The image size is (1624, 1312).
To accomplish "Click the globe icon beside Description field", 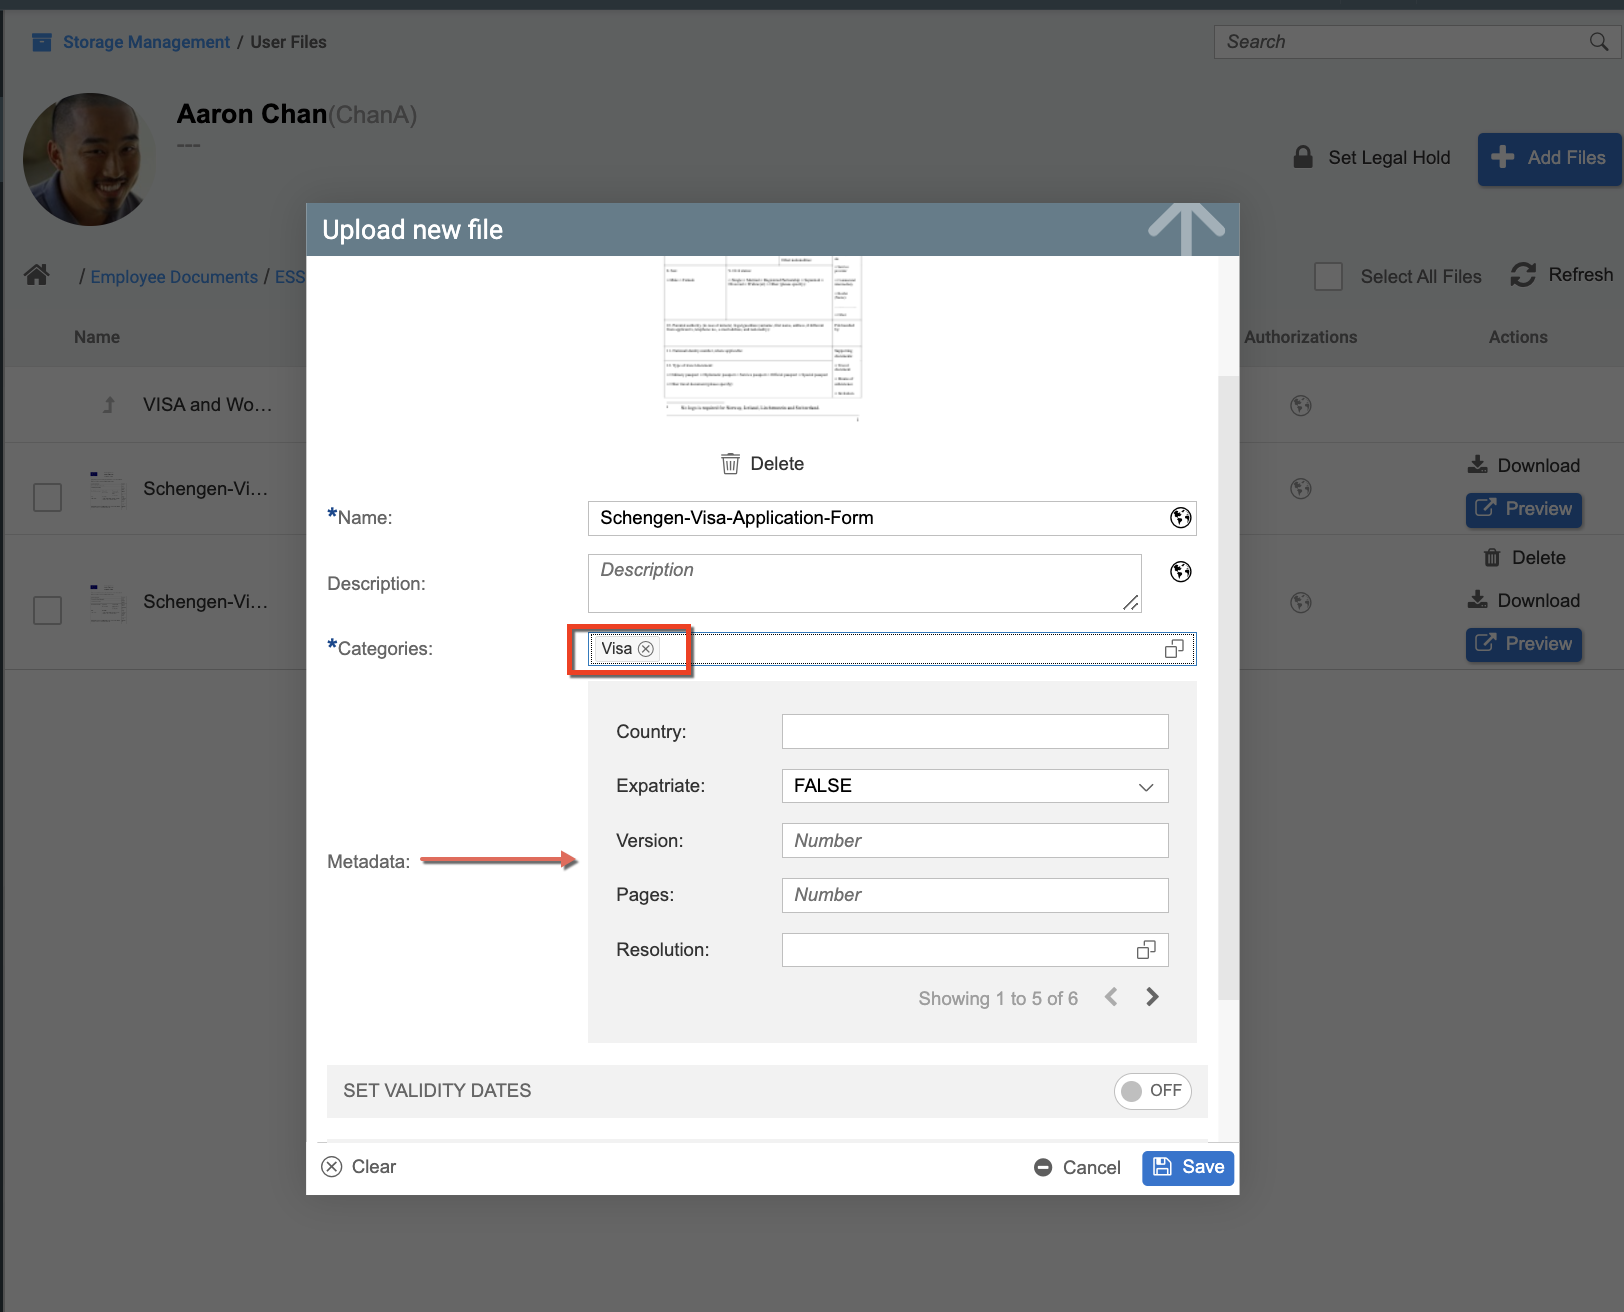I will pos(1180,572).
